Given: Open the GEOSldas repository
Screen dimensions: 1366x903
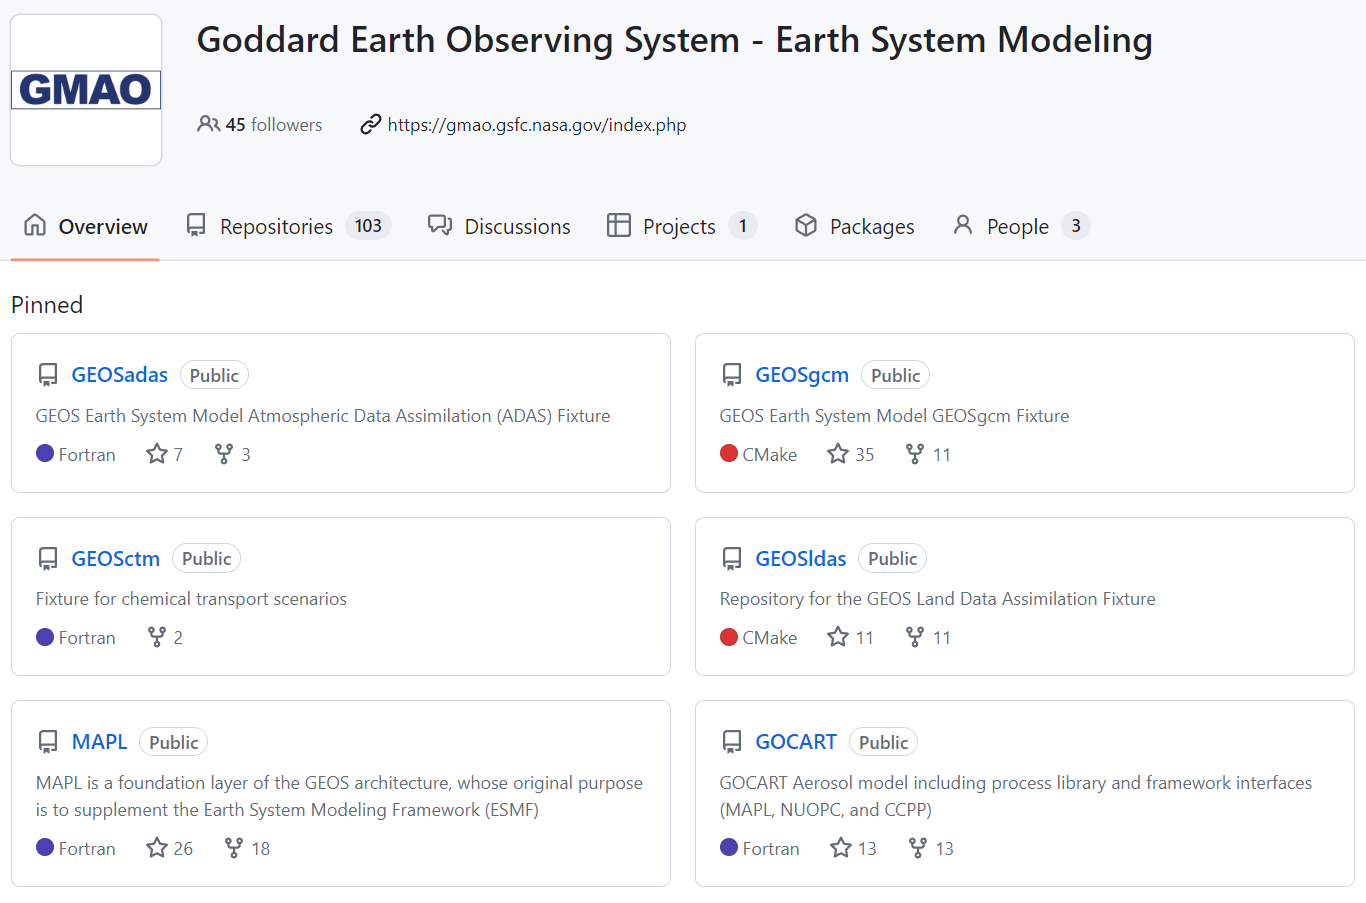Looking at the screenshot, I should pyautogui.click(x=801, y=558).
